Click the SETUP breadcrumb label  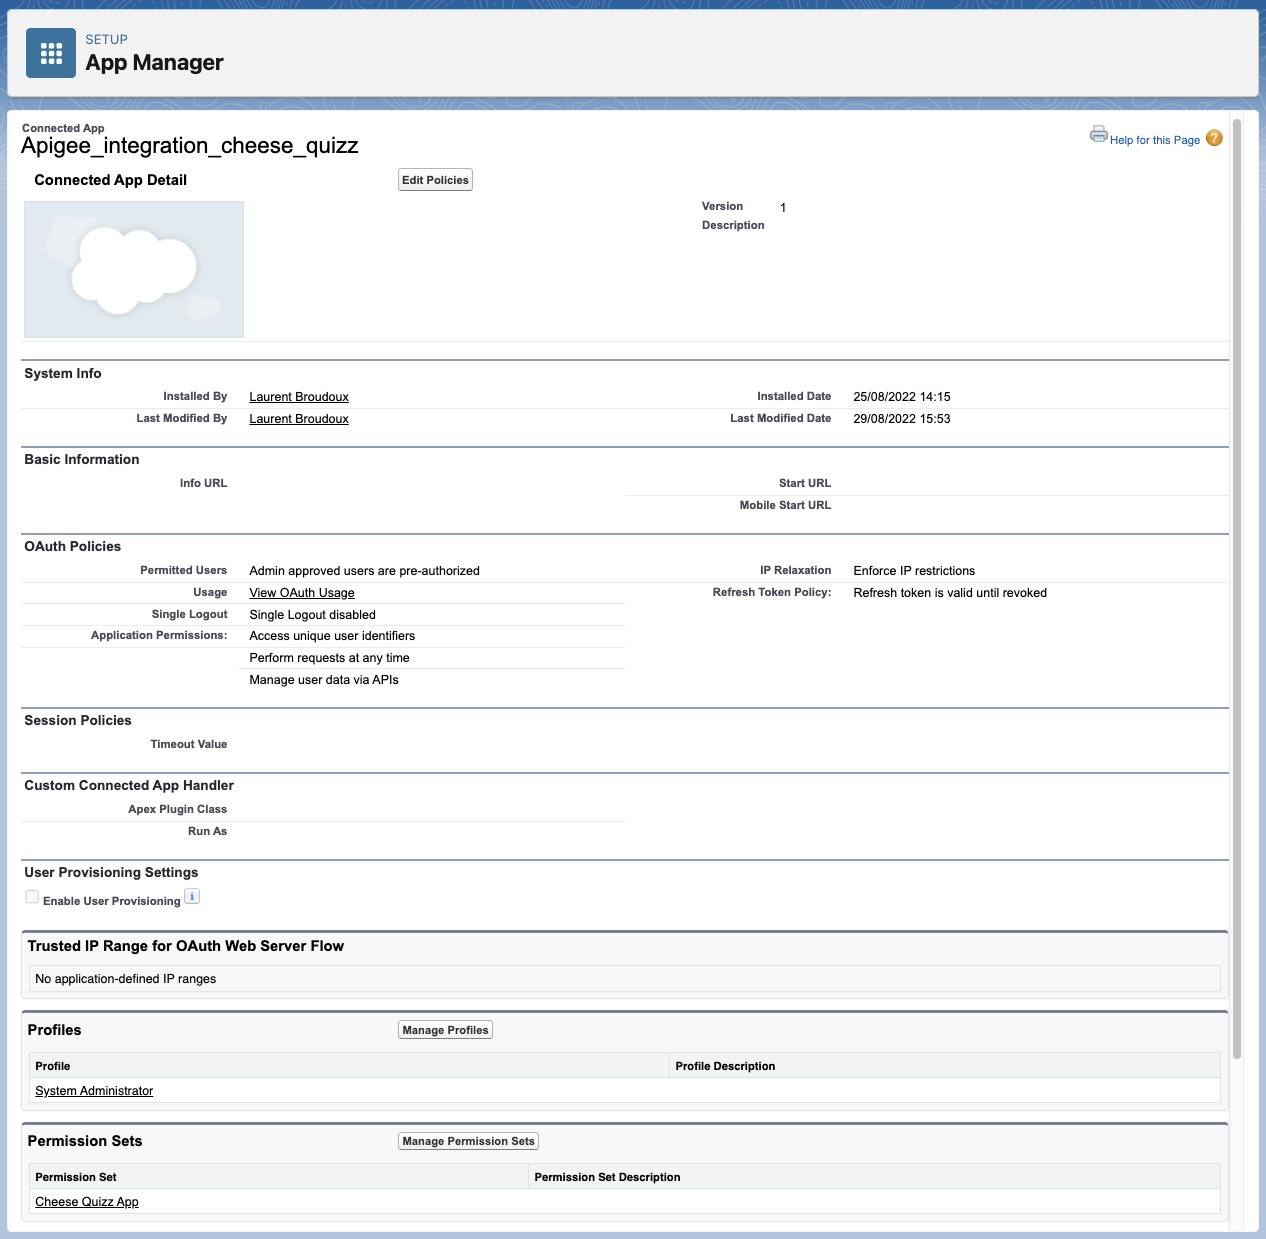(106, 40)
